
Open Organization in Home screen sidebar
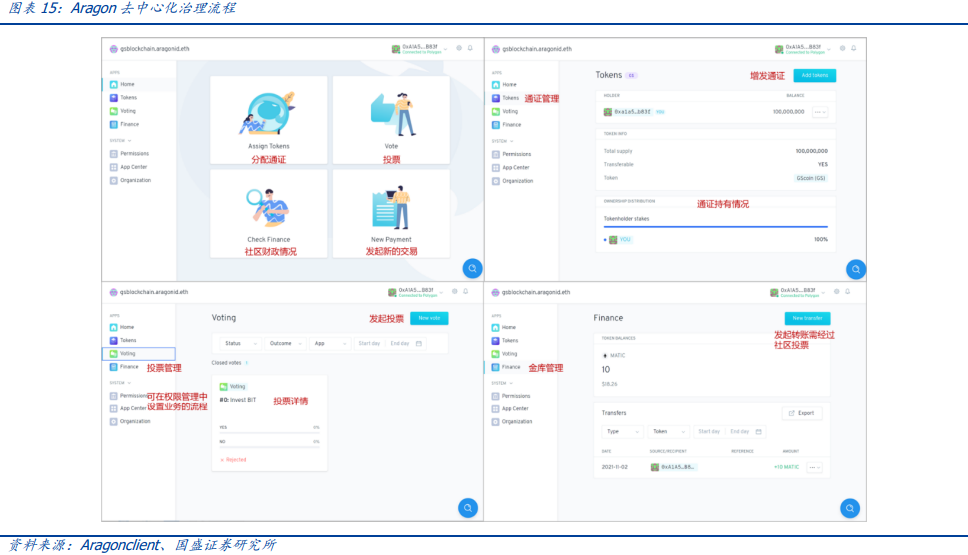tap(130, 181)
